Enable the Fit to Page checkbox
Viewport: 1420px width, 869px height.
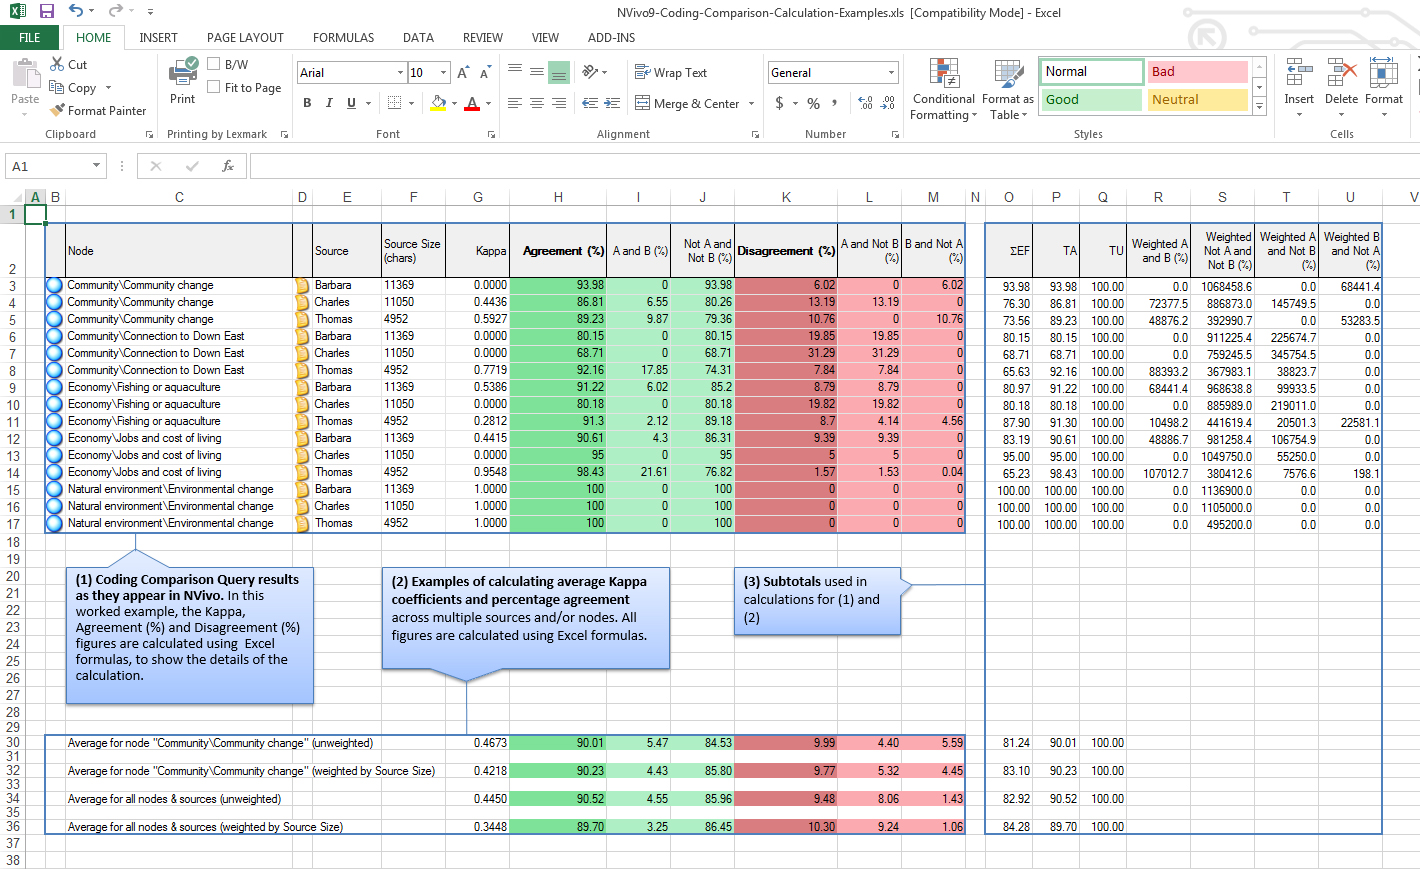coord(214,87)
